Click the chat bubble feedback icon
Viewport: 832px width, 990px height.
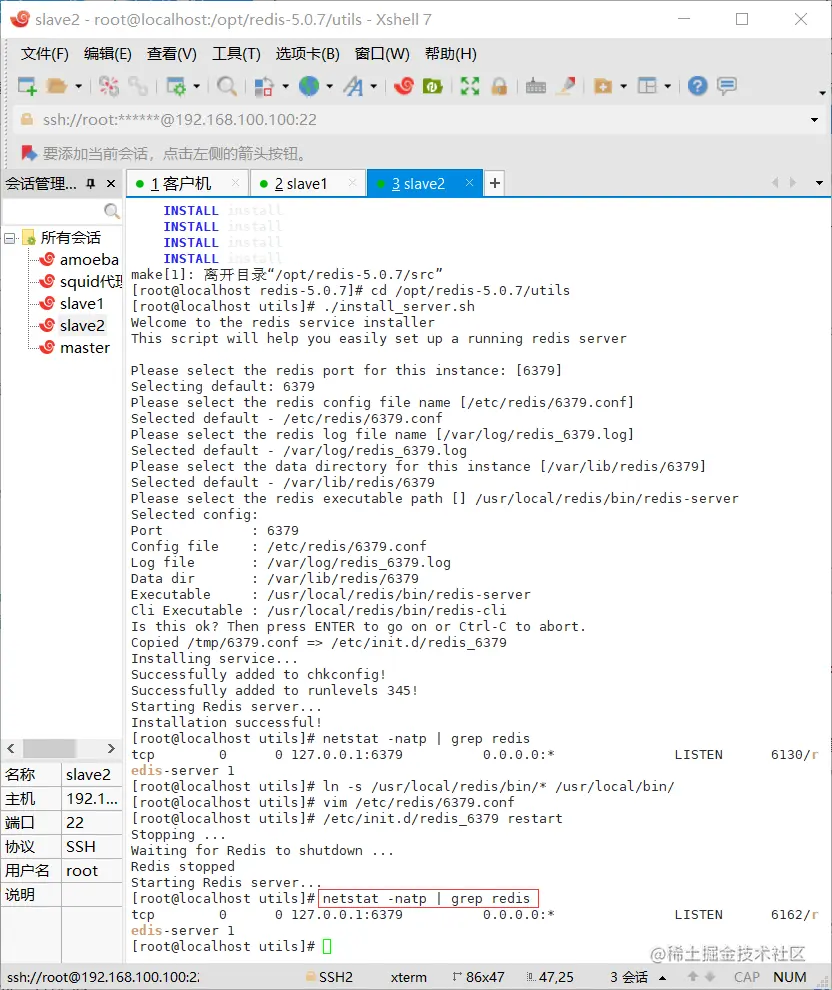tap(727, 86)
